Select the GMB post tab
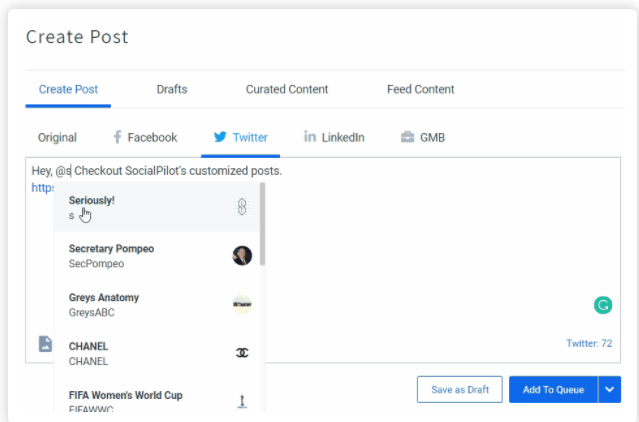Viewport: 639px width, 422px height. pyautogui.click(x=423, y=138)
